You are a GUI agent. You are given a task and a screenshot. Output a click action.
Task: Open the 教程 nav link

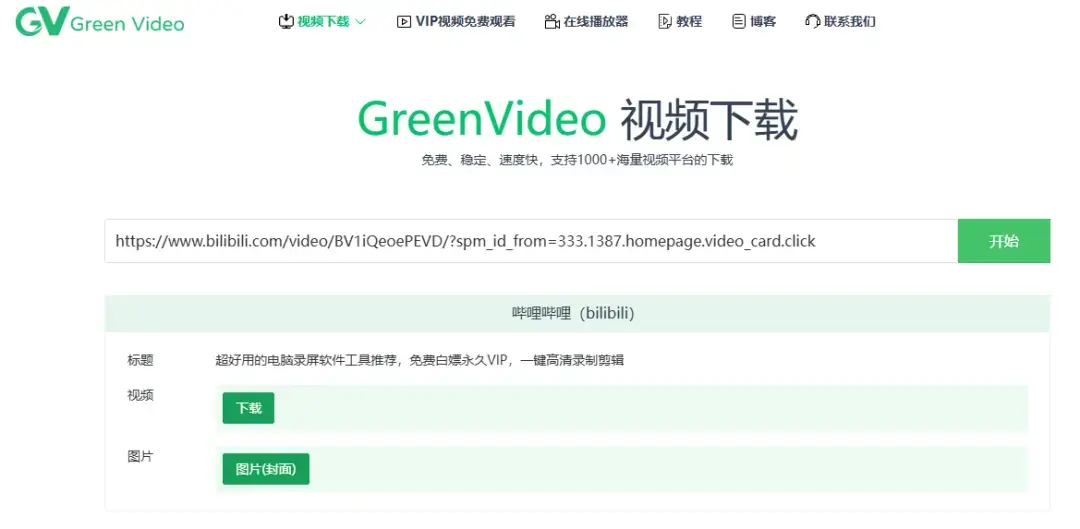click(x=689, y=21)
